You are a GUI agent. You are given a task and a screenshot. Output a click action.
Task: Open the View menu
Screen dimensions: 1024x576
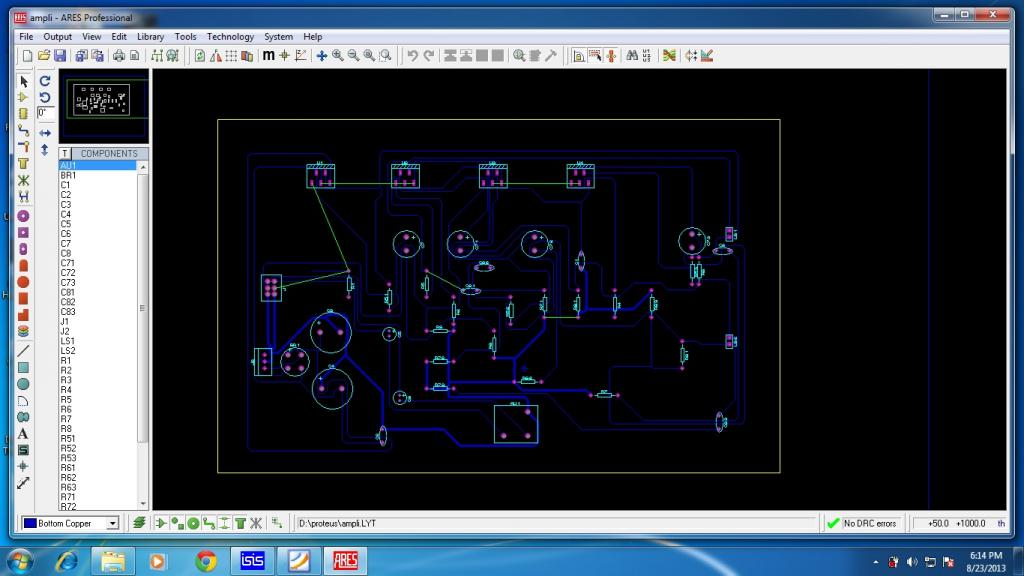tap(91, 37)
